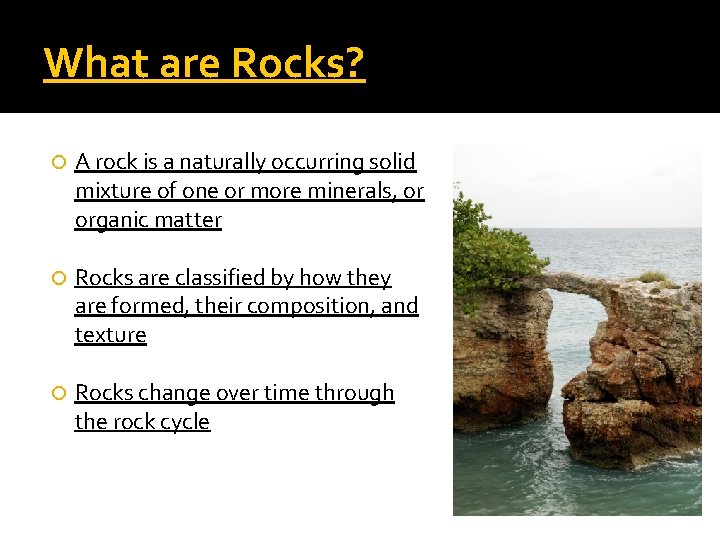Screen dimensions: 720x540
Task: Select the bullet about how rocks are classified
Action: [x=247, y=306]
